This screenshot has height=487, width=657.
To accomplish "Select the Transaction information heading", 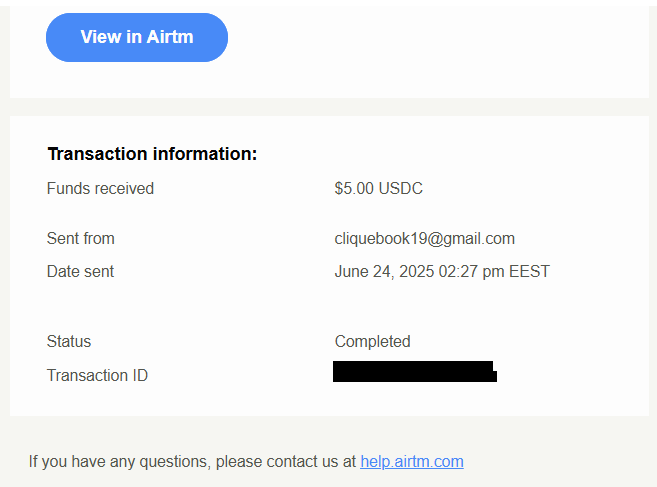I will 152,154.
